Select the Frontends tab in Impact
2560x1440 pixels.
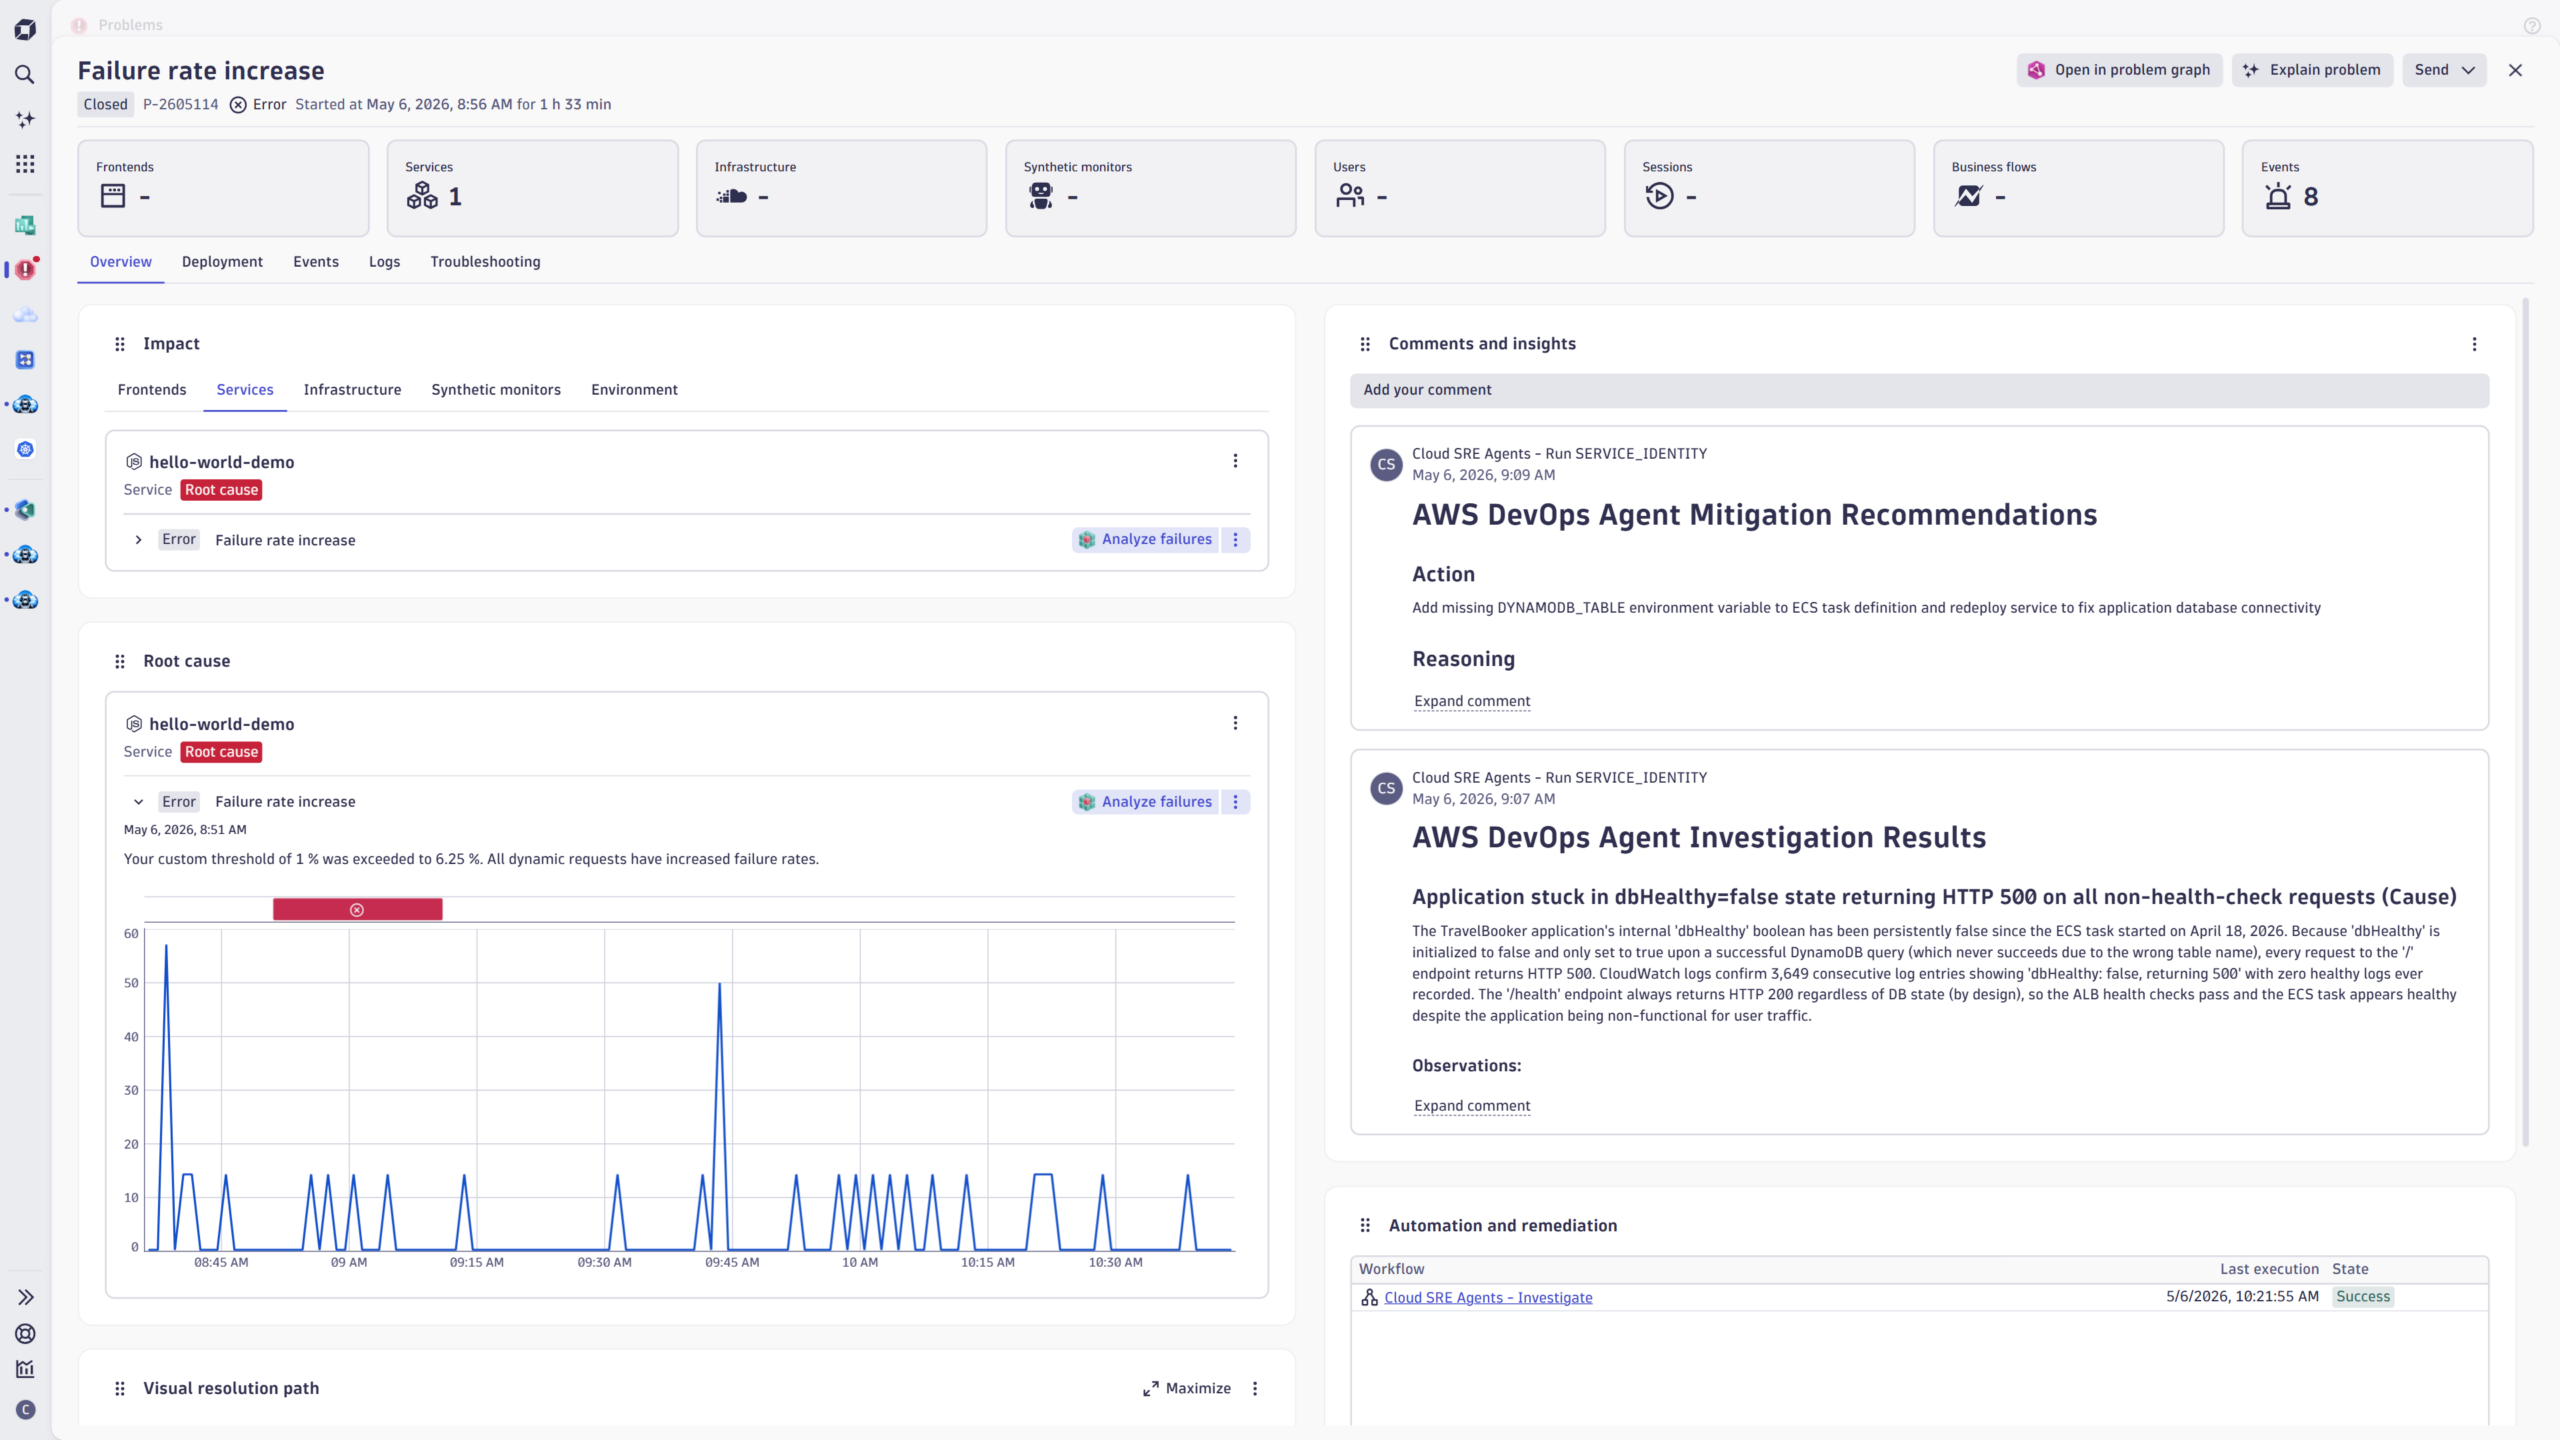tap(152, 390)
